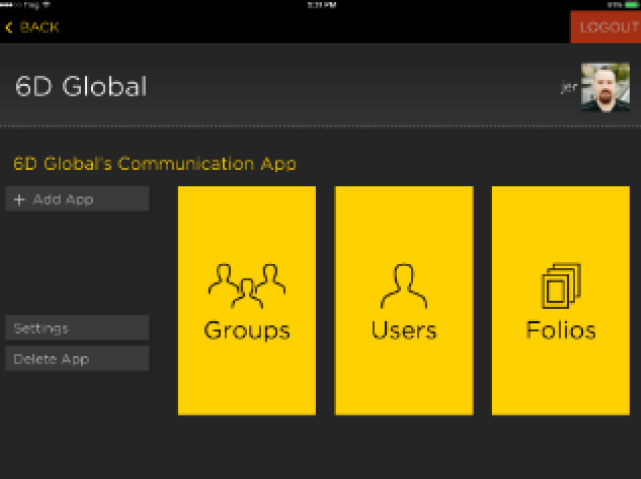Click the Users tile label
641x479 pixels.
pyautogui.click(x=404, y=331)
